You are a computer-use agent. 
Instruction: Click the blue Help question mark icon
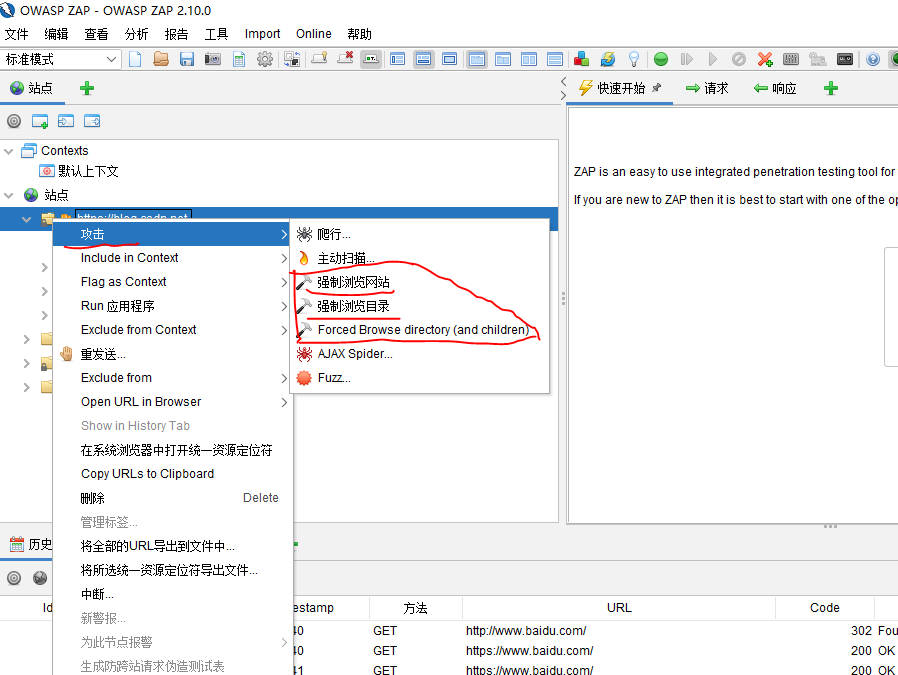[x=873, y=59]
